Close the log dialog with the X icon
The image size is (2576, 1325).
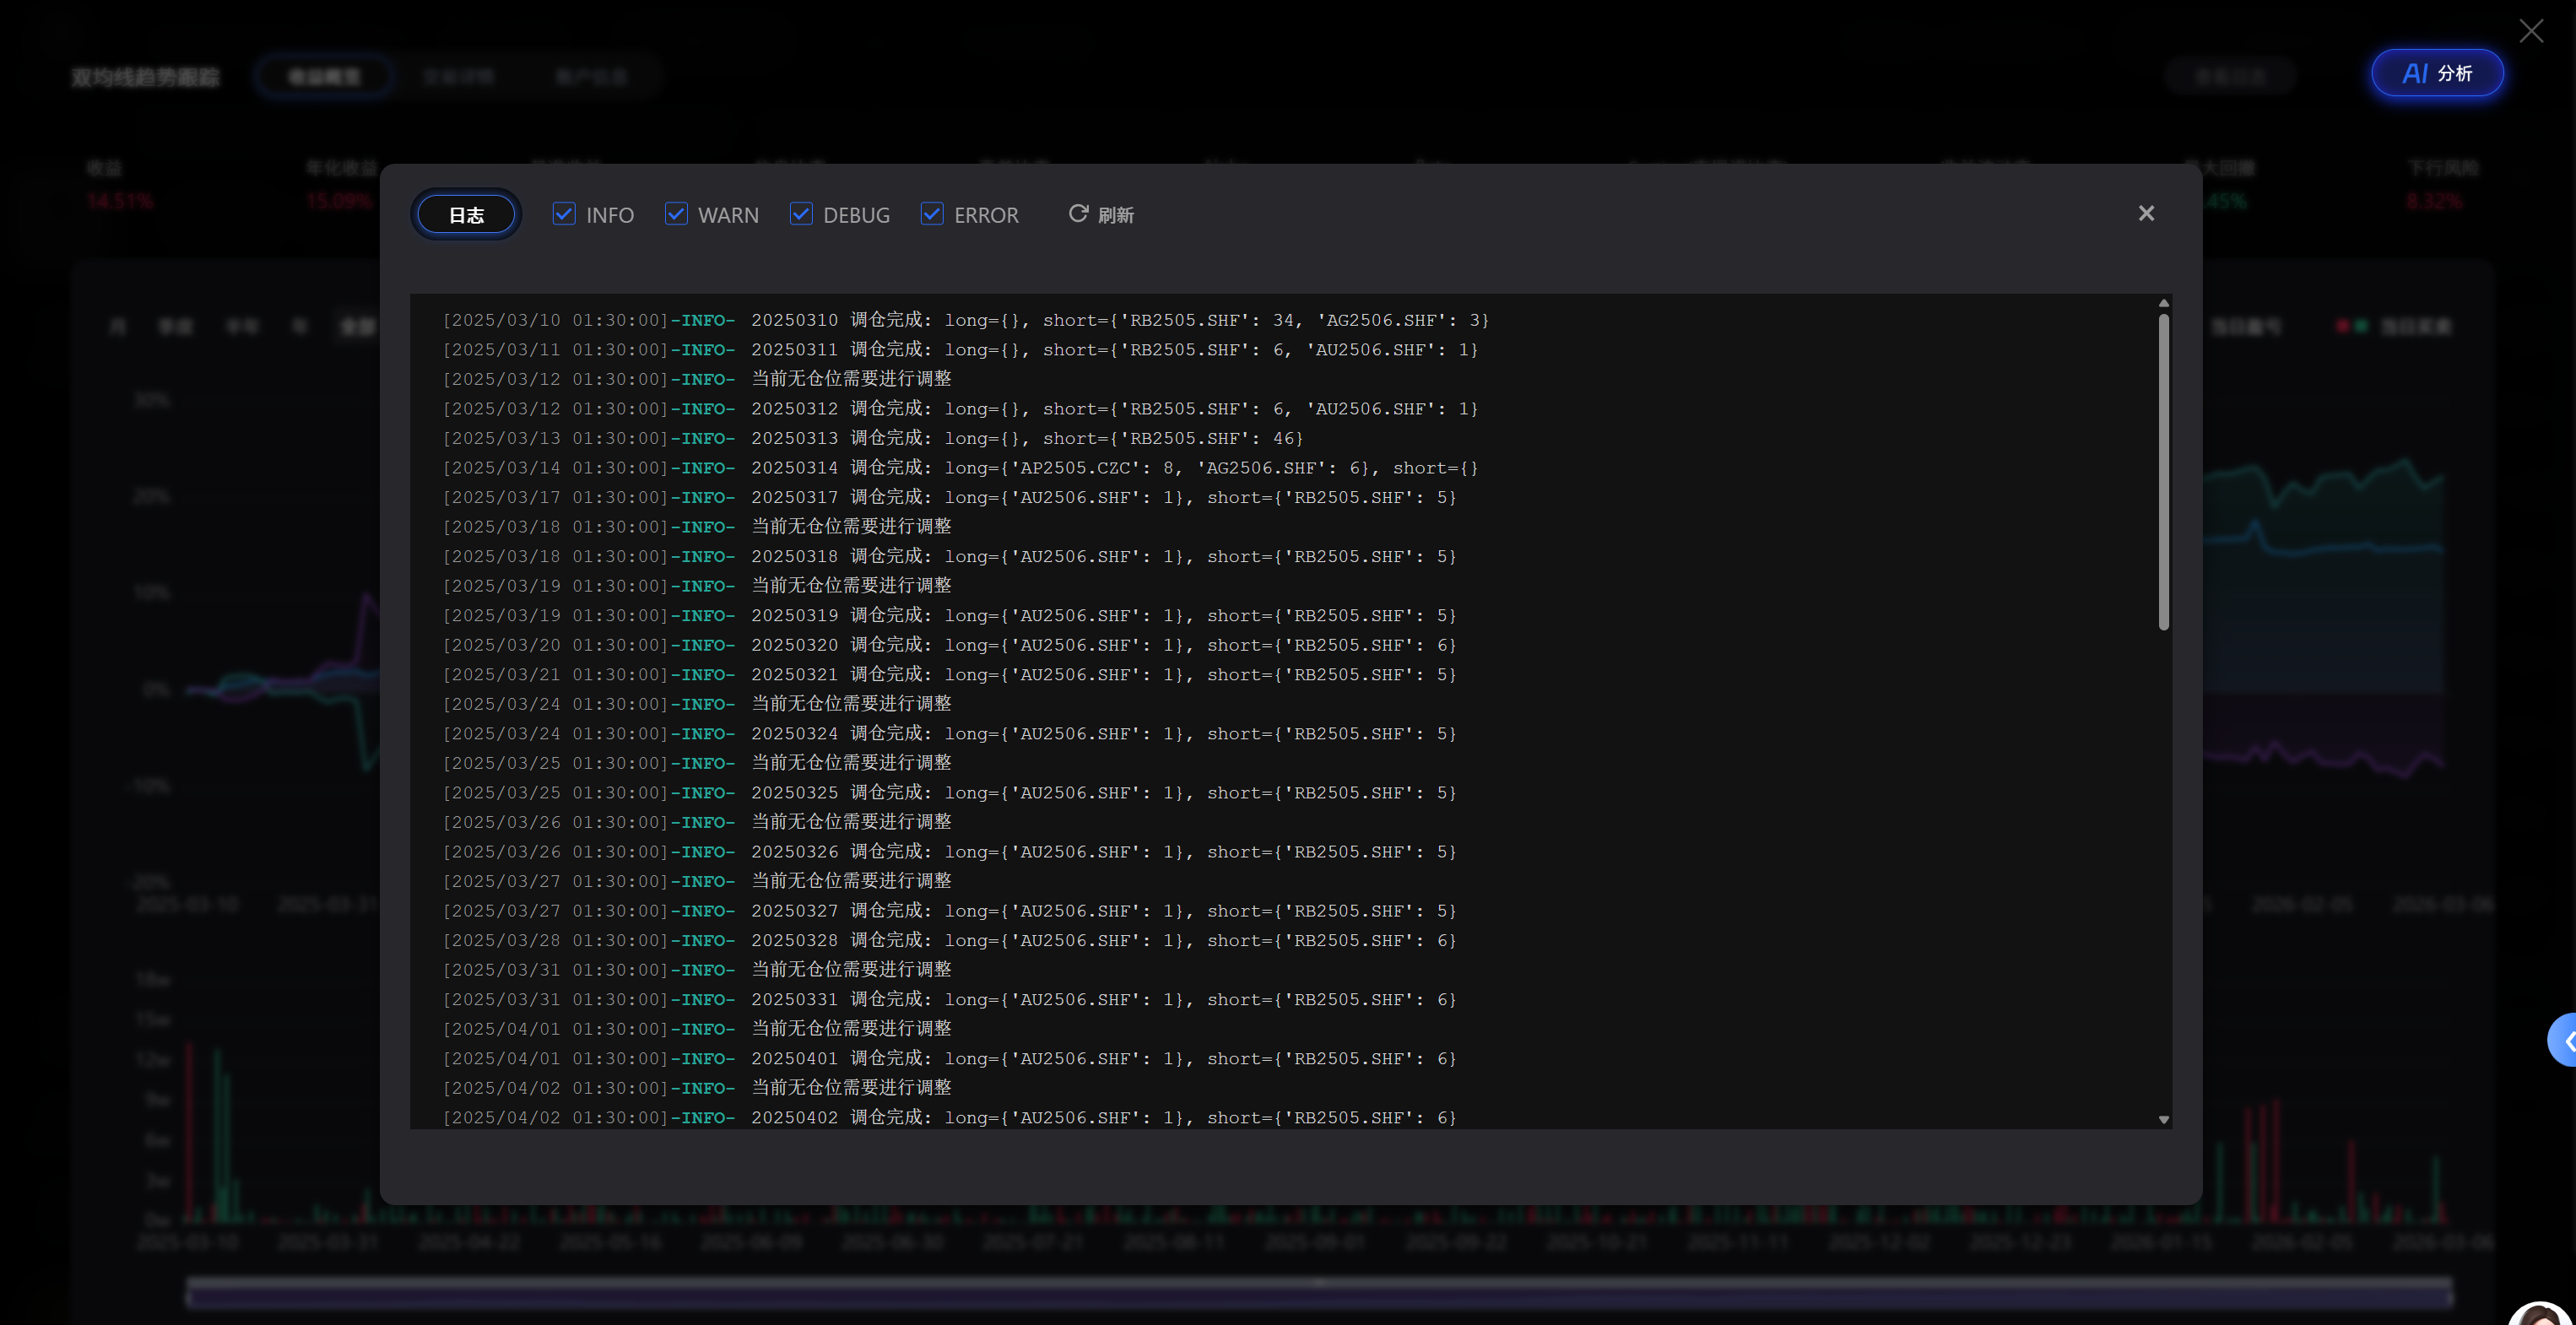(2146, 214)
